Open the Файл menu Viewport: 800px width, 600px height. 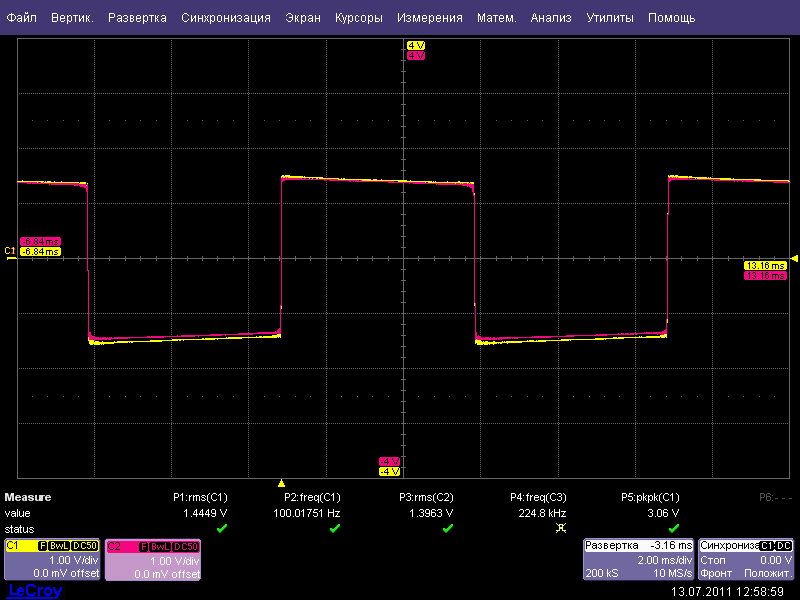(22, 18)
